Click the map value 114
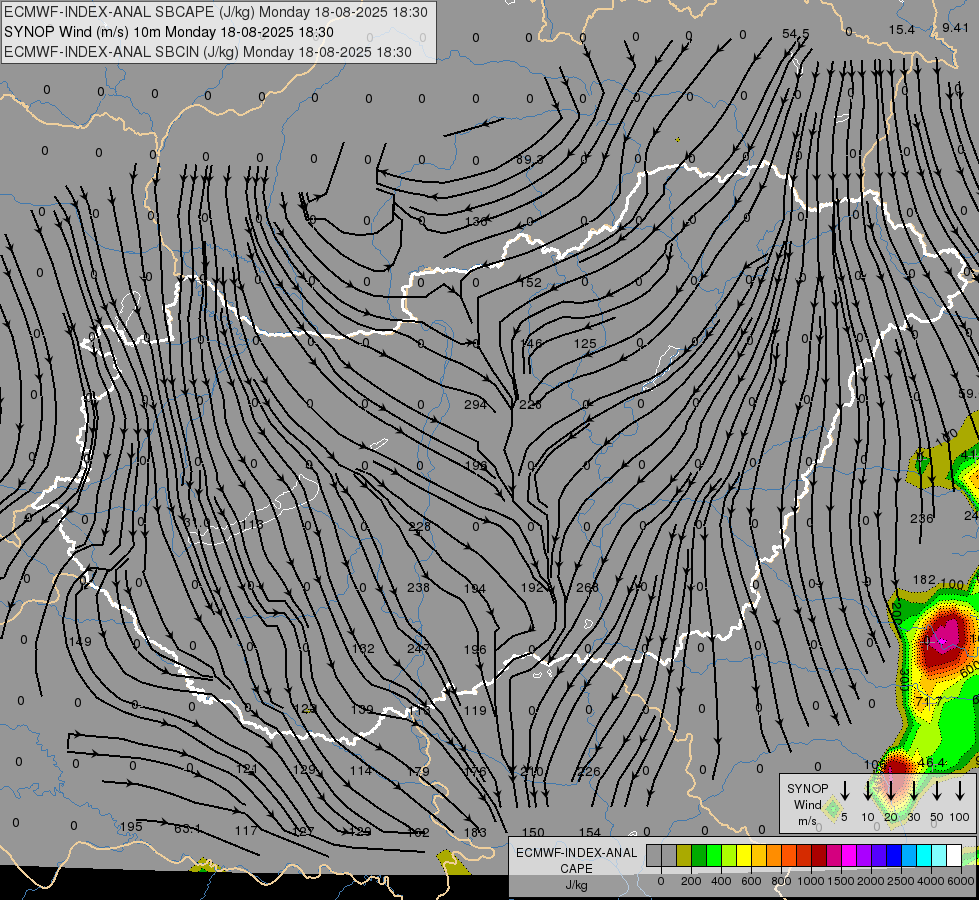979x900 pixels. 361,771
